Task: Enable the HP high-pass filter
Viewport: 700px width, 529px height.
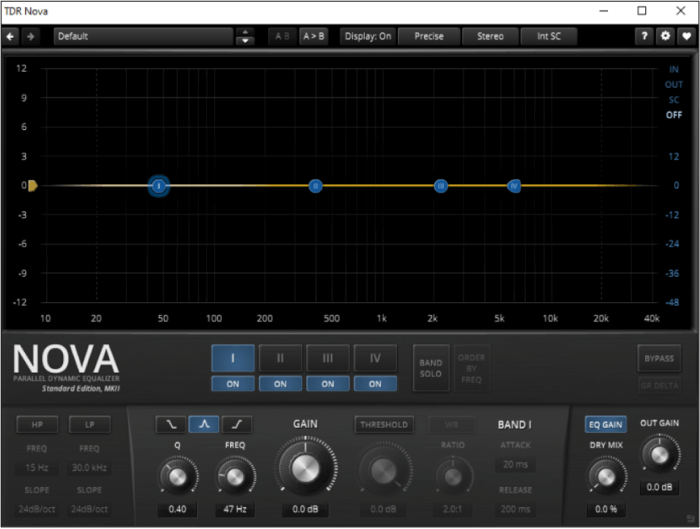Action: pos(37,425)
